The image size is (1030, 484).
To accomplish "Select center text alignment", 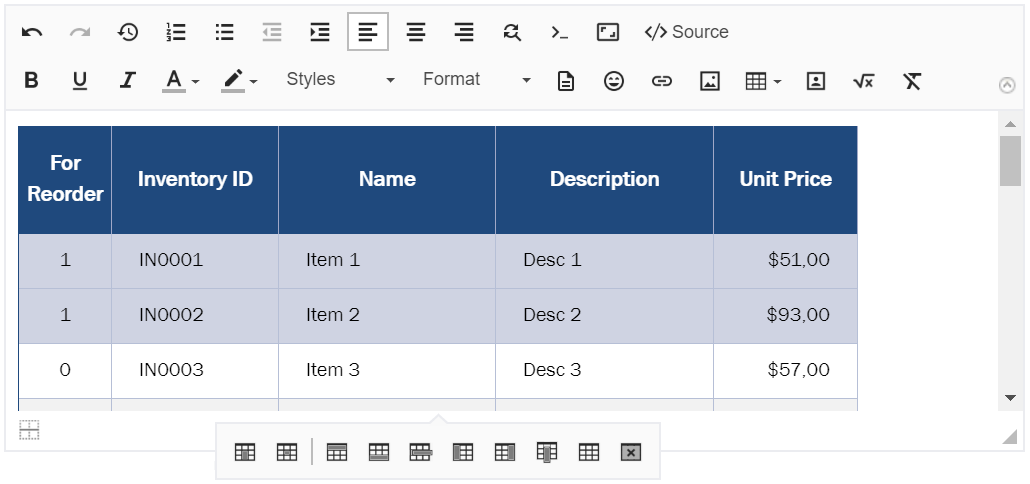I will (x=416, y=32).
